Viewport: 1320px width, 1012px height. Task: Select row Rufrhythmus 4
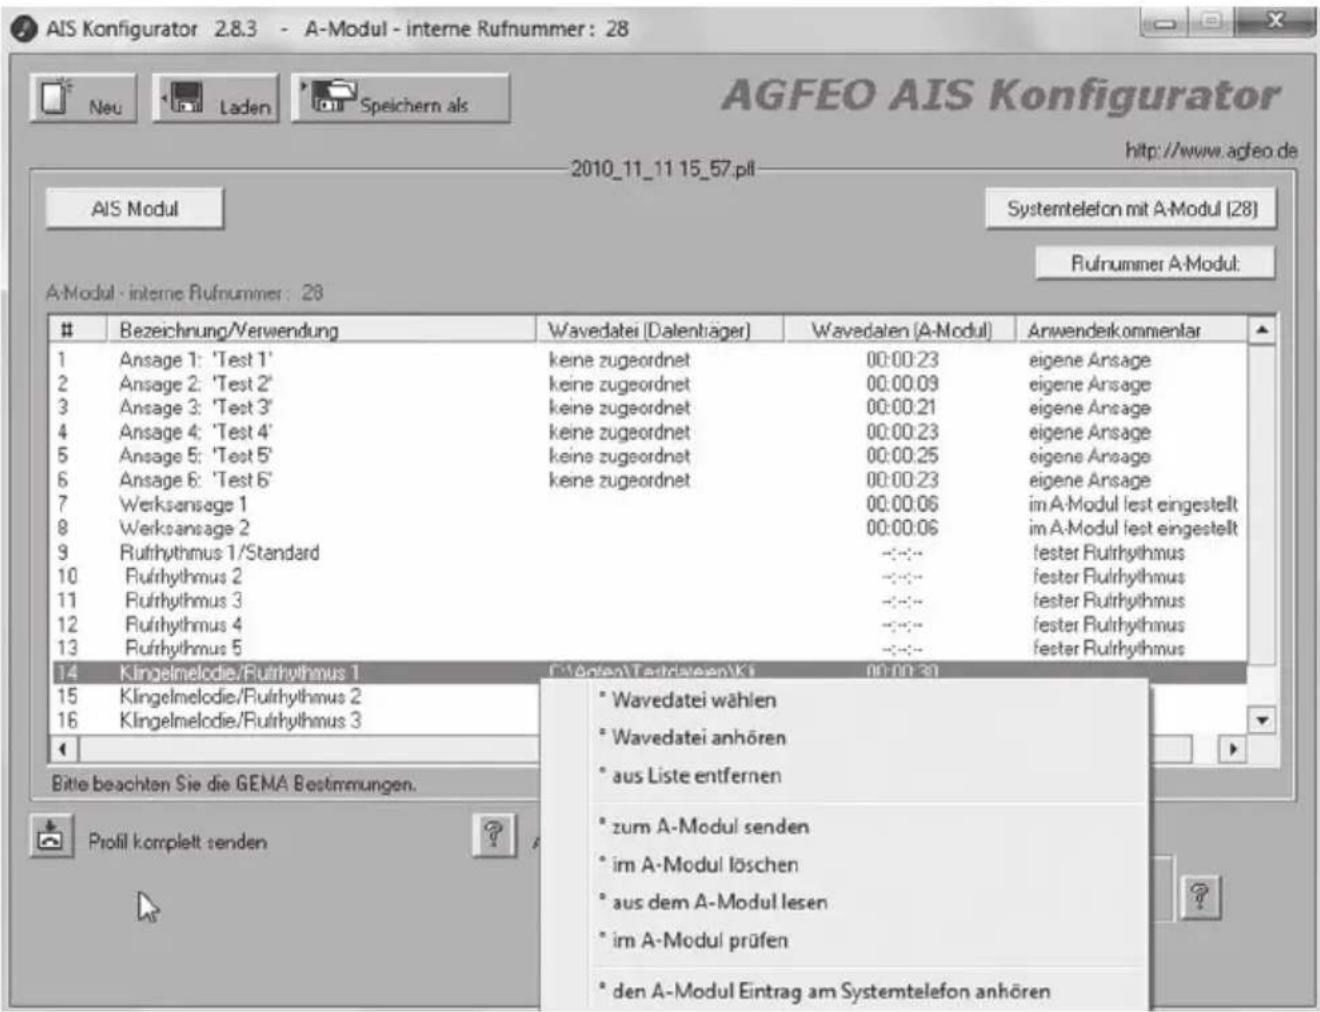[649, 624]
